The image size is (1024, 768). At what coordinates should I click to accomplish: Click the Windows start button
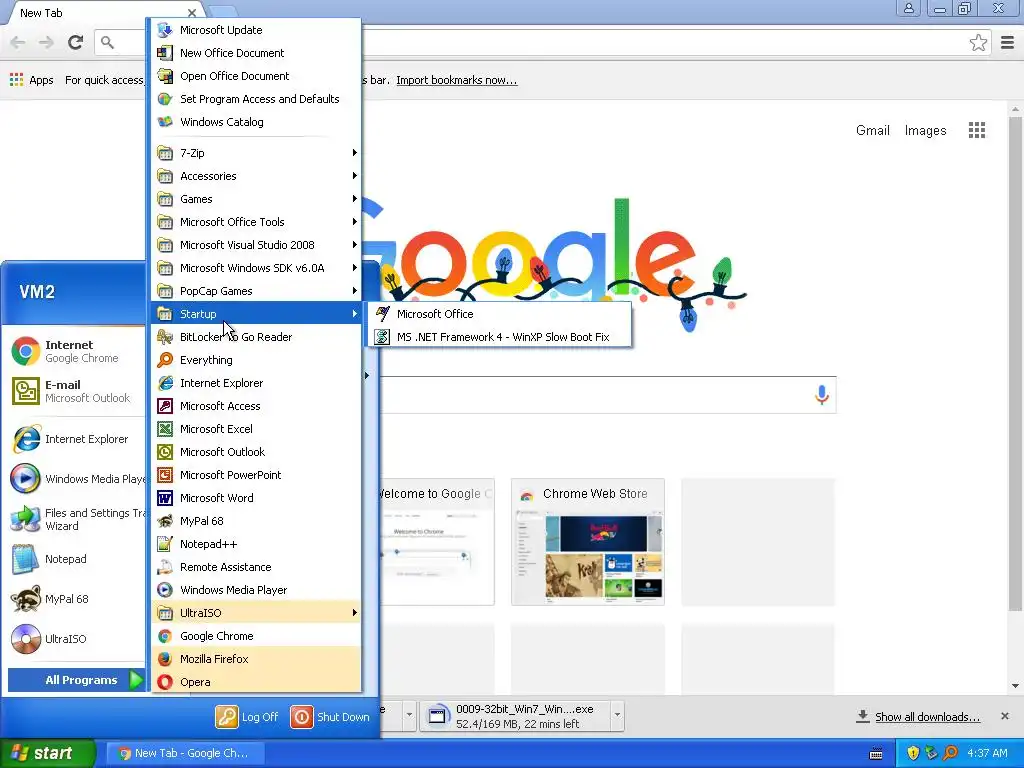click(x=48, y=753)
